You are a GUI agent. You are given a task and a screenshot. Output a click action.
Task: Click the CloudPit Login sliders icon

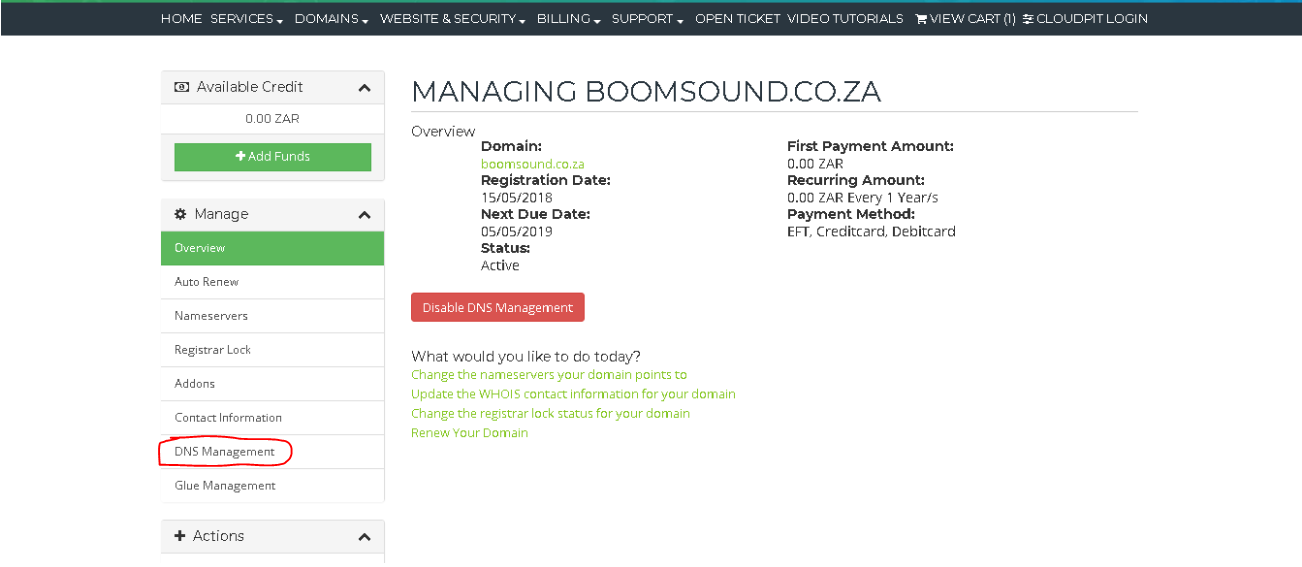(x=1028, y=19)
